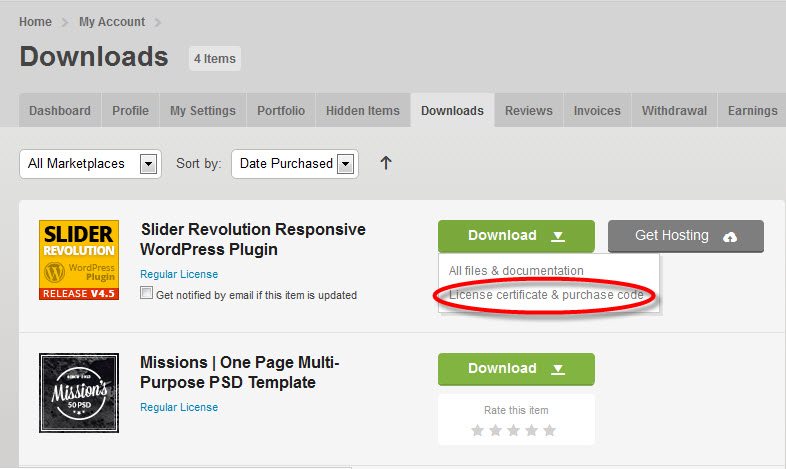Click Download button for Slider Revolution
This screenshot has height=469, width=786.
tap(516, 236)
